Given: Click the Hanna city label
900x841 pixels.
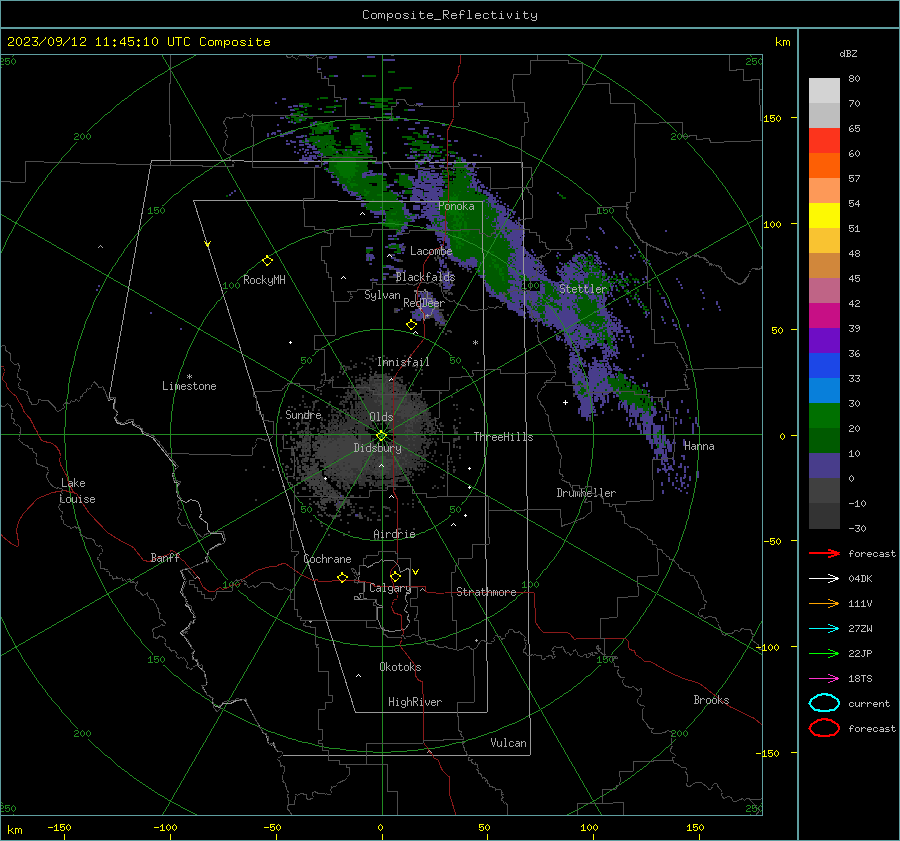Looking at the screenshot, I should [699, 446].
